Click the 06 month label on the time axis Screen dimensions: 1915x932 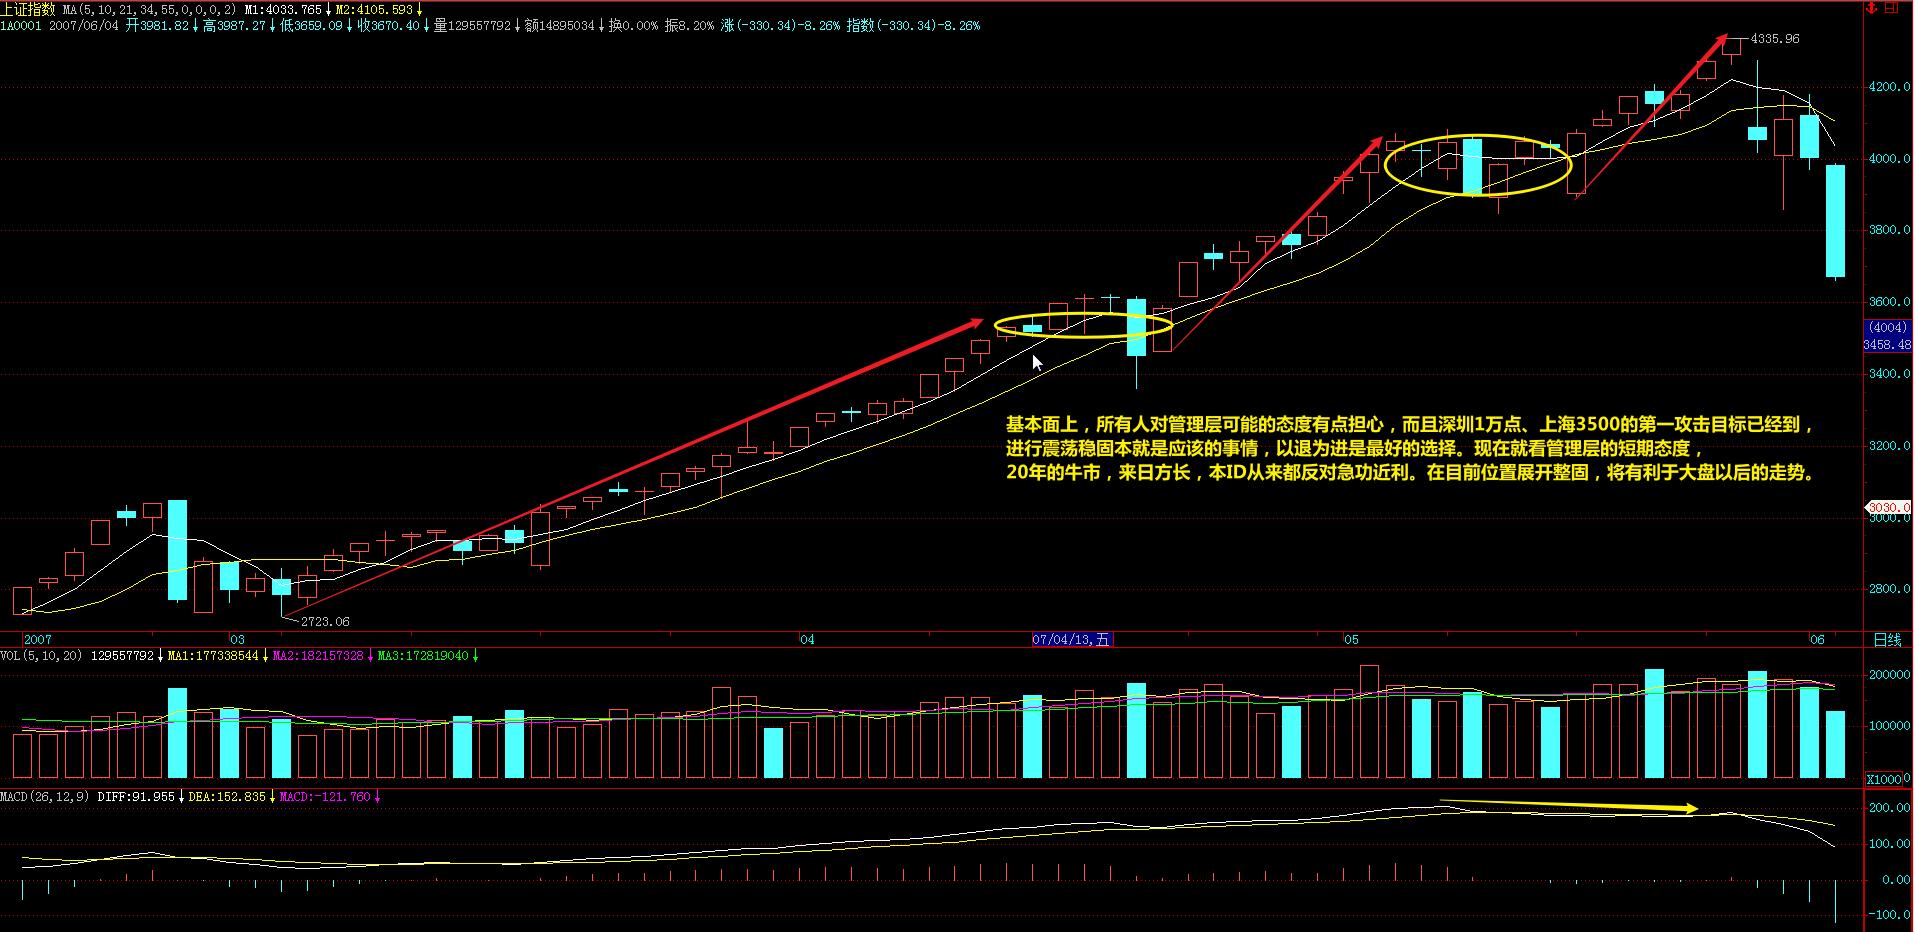pos(1817,639)
